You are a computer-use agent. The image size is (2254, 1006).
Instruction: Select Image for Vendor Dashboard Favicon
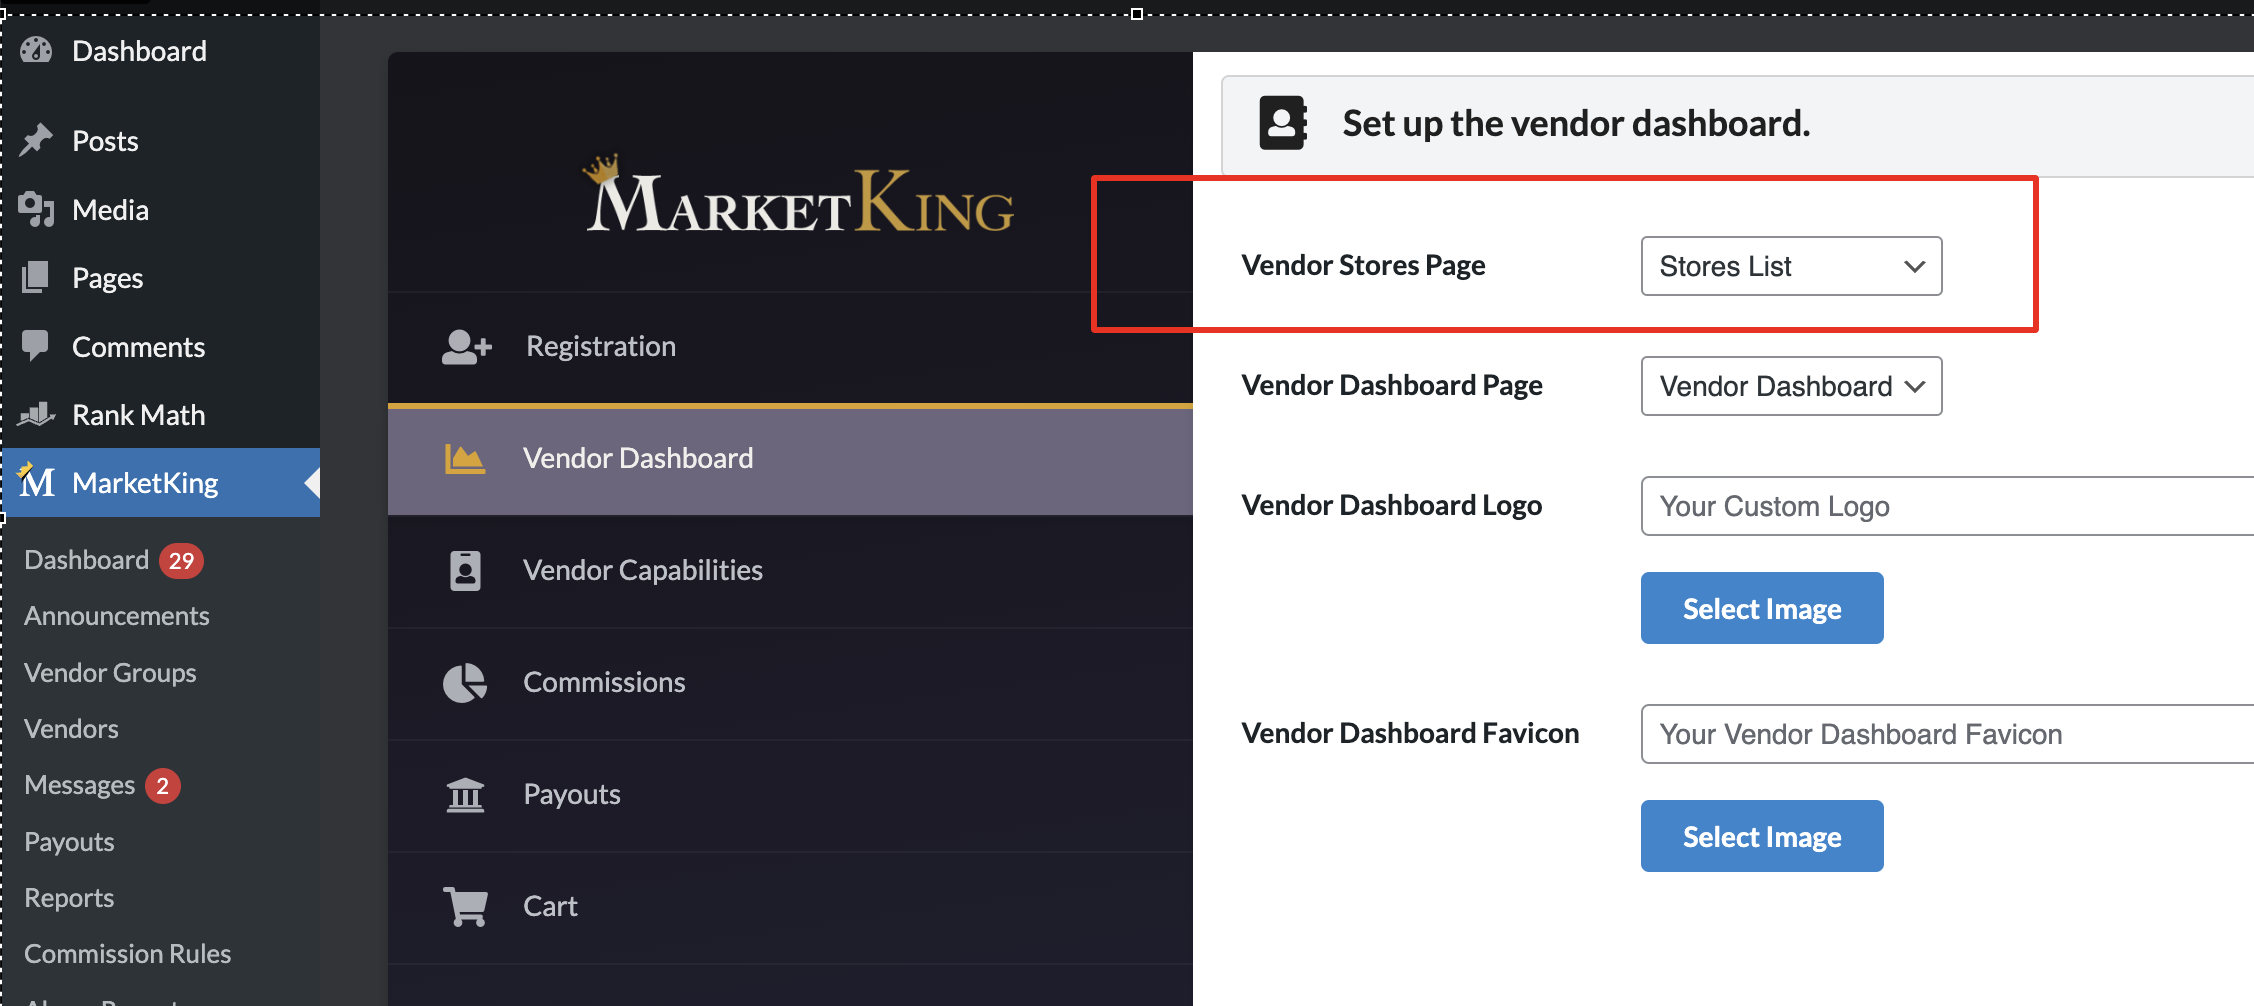[1762, 836]
